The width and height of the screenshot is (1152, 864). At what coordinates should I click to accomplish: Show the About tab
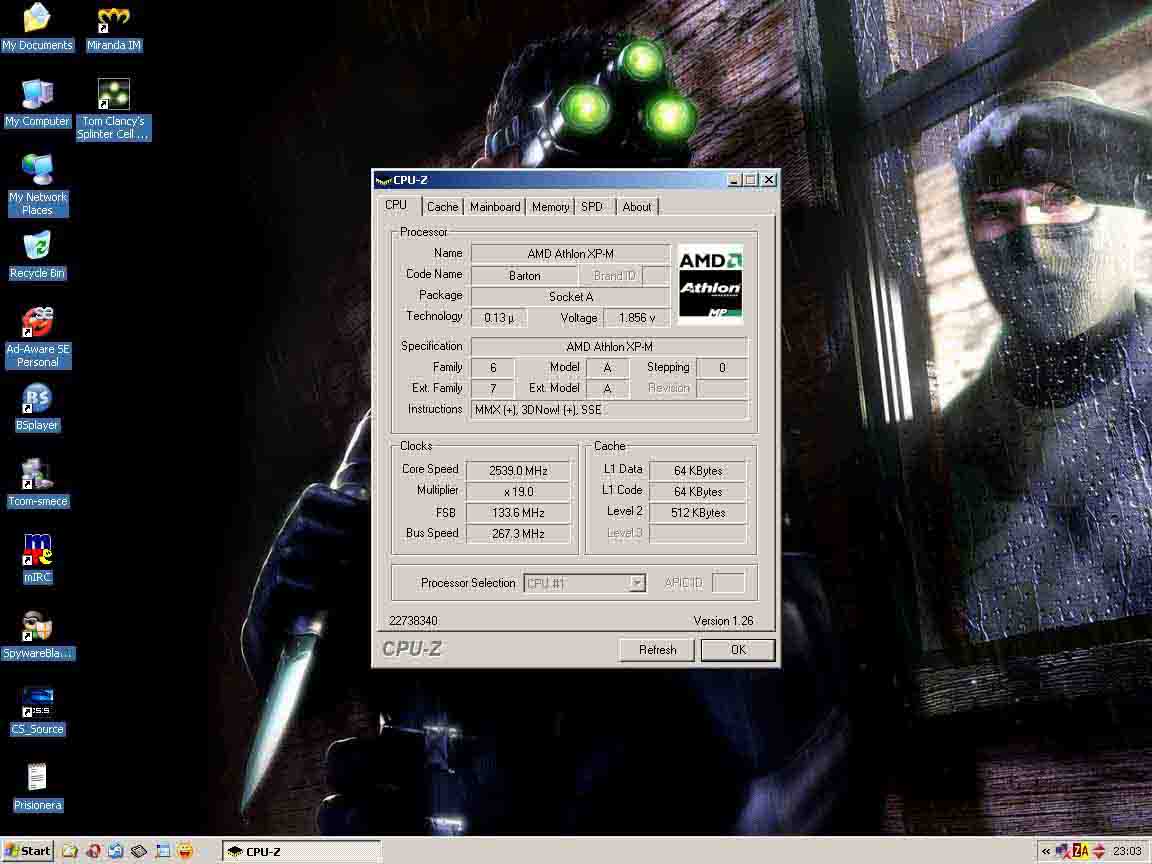pyautogui.click(x=637, y=207)
